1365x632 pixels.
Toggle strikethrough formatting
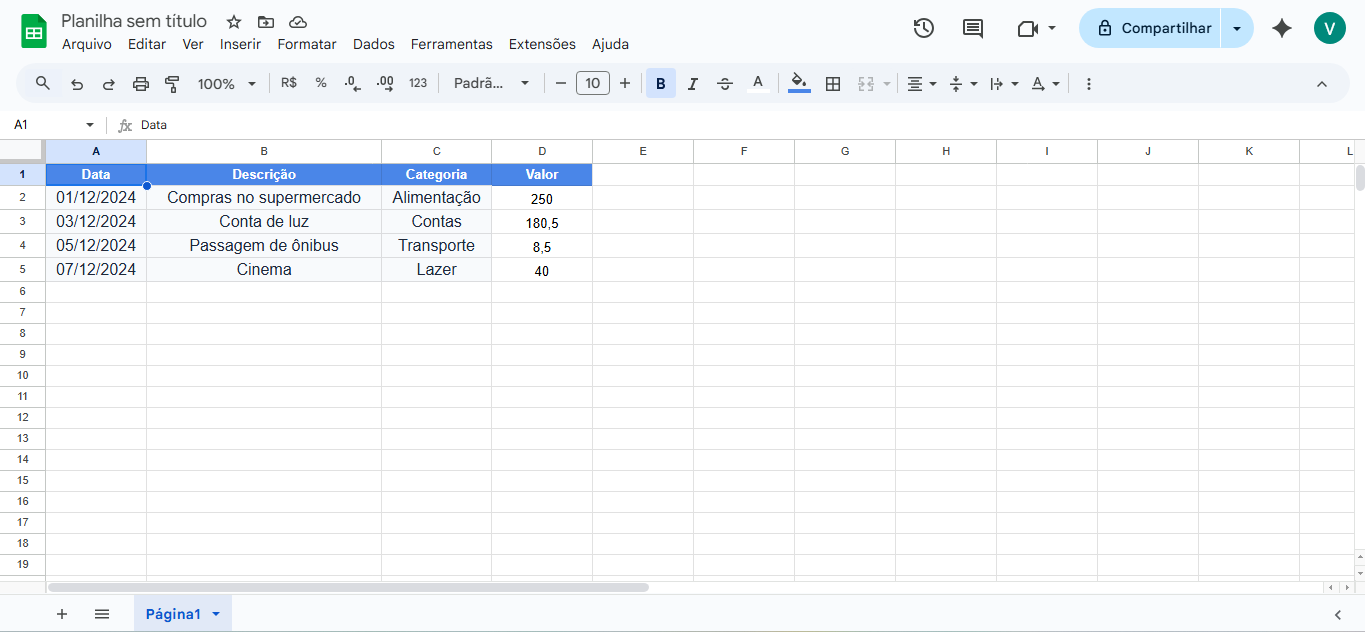click(725, 84)
